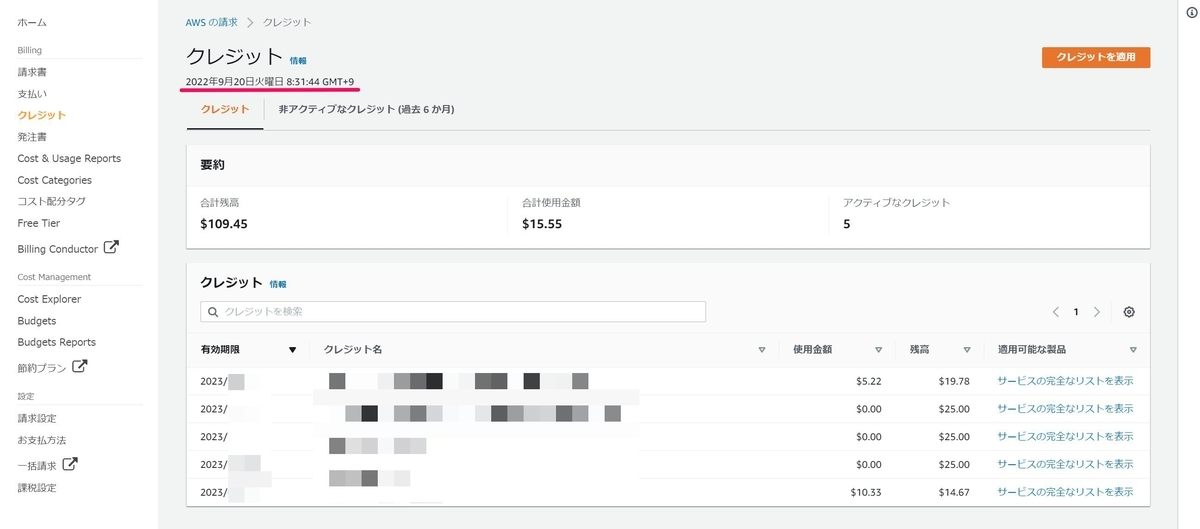This screenshot has width=1200, height=529.
Task: Click $5.22 used amount cell
Action: 869,381
